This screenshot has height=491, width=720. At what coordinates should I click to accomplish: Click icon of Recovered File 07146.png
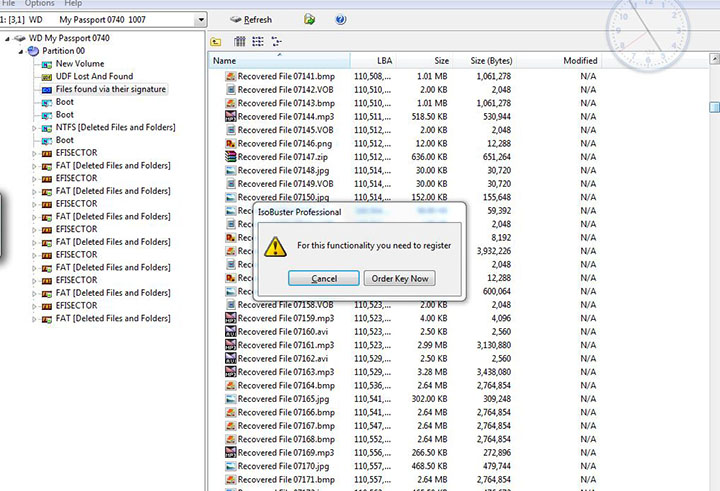pyautogui.click(x=231, y=143)
